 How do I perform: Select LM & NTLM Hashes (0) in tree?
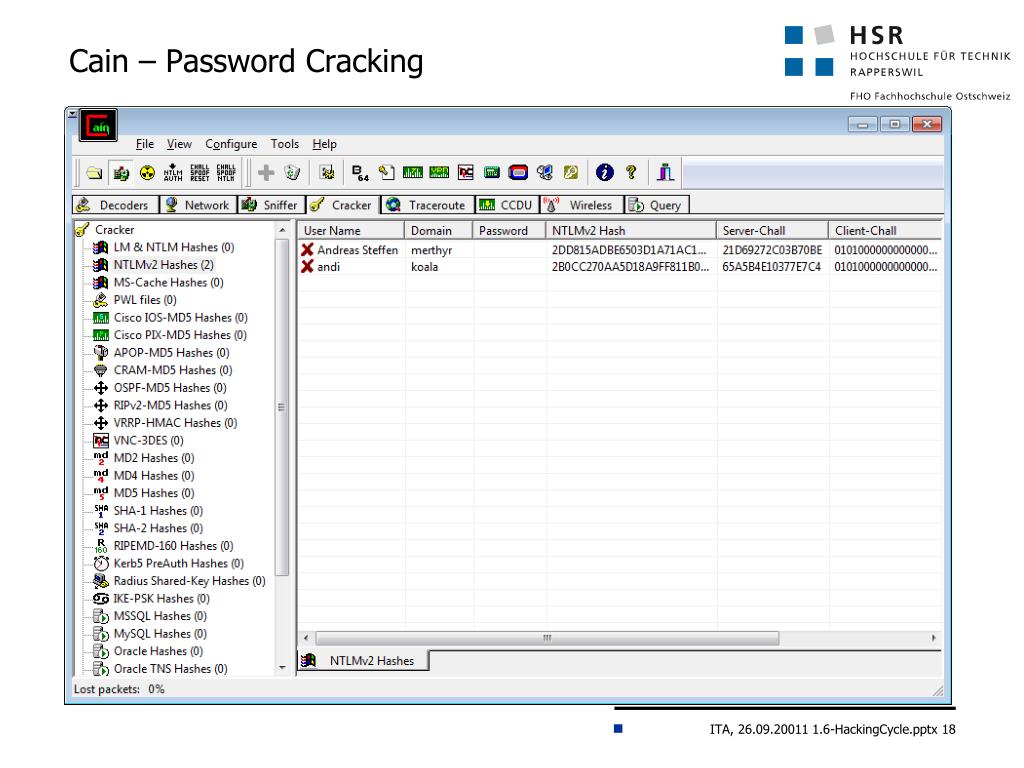coord(173,248)
